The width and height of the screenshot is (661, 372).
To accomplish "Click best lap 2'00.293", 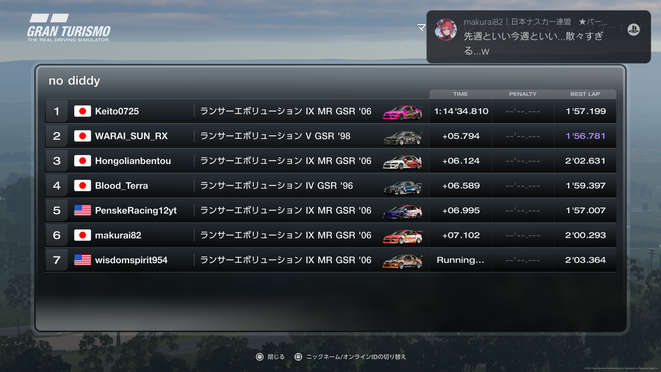I will 586,235.
